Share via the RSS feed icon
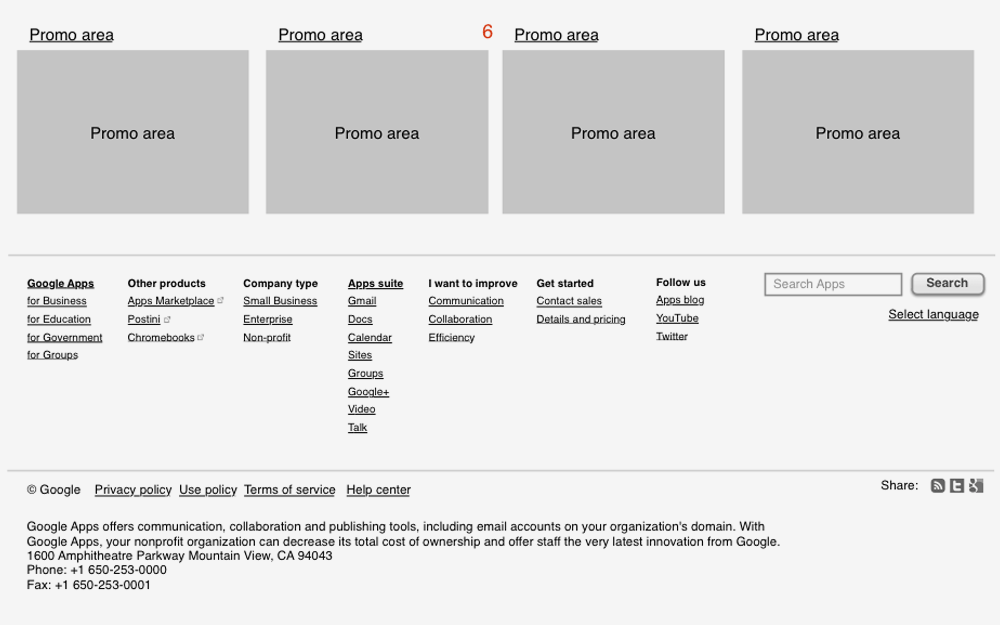Viewport: 1000px width, 625px height. [938, 485]
